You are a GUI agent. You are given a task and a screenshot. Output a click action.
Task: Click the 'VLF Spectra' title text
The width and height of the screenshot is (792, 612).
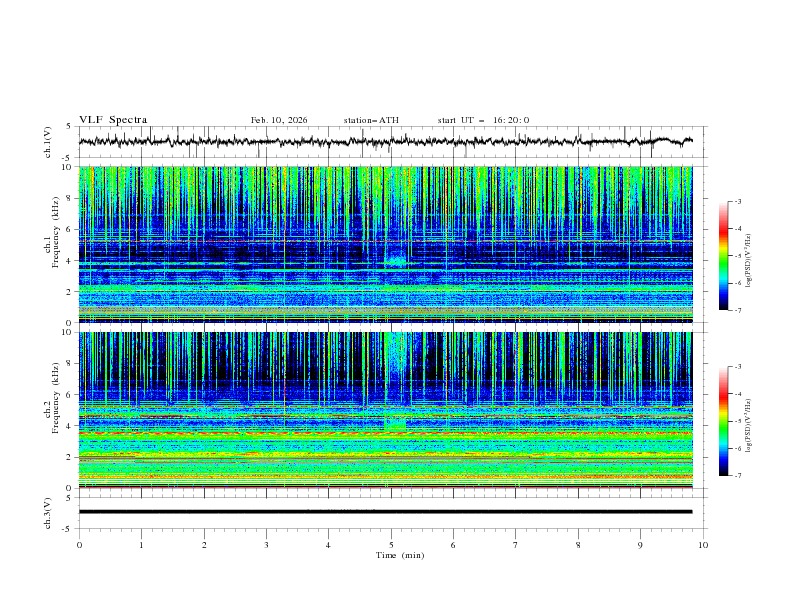(x=113, y=120)
